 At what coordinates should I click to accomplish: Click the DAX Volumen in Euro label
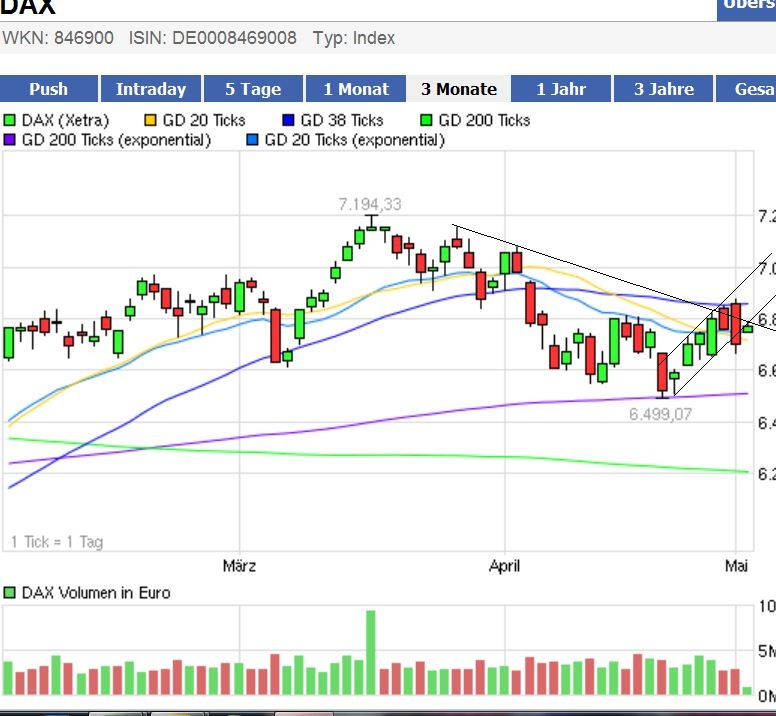(96, 592)
